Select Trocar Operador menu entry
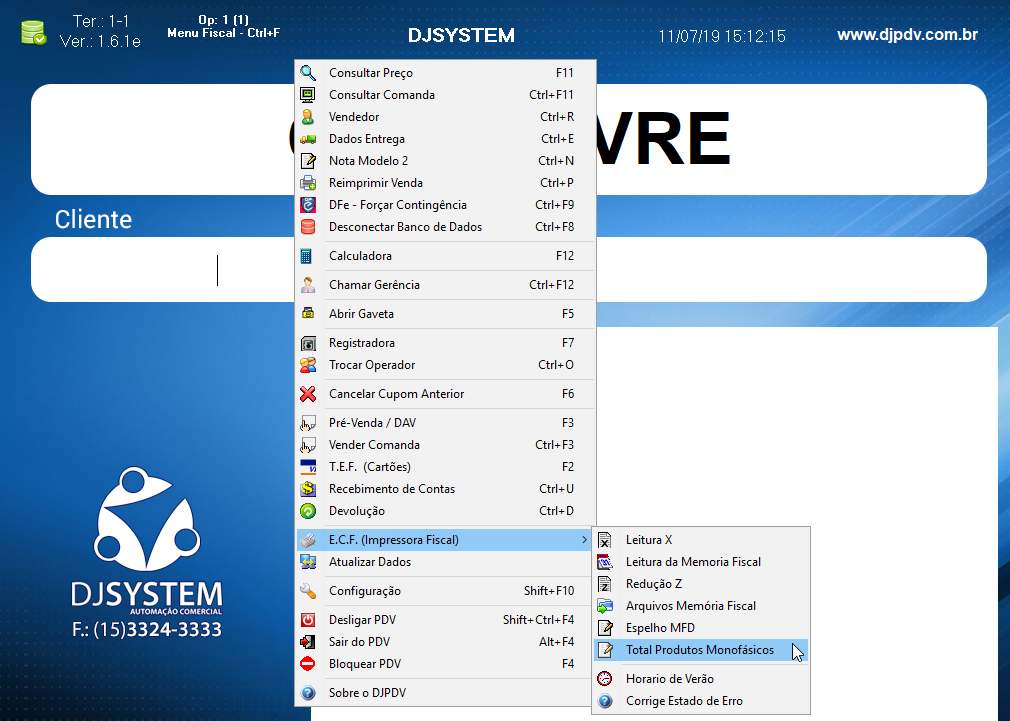1010x721 pixels. (x=372, y=365)
